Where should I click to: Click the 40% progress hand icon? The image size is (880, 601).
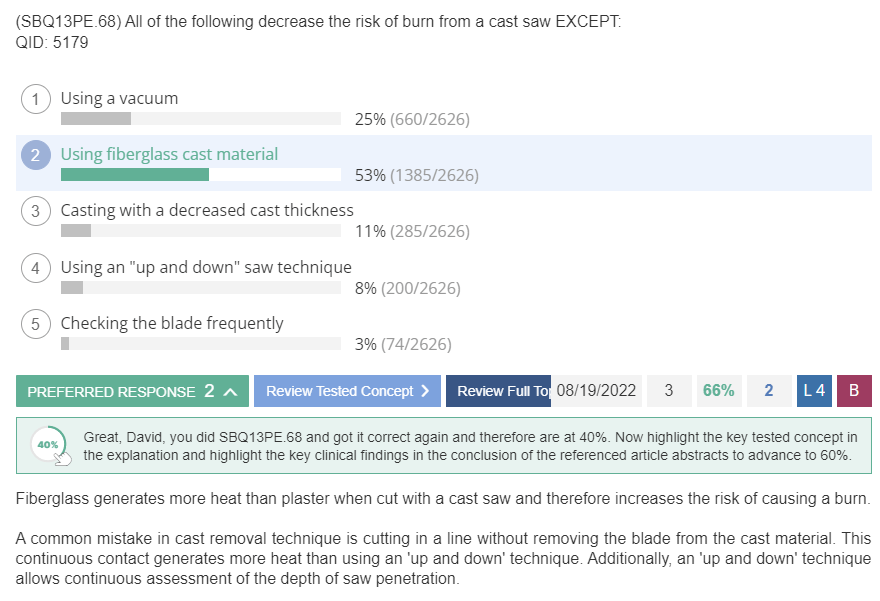coord(63,459)
